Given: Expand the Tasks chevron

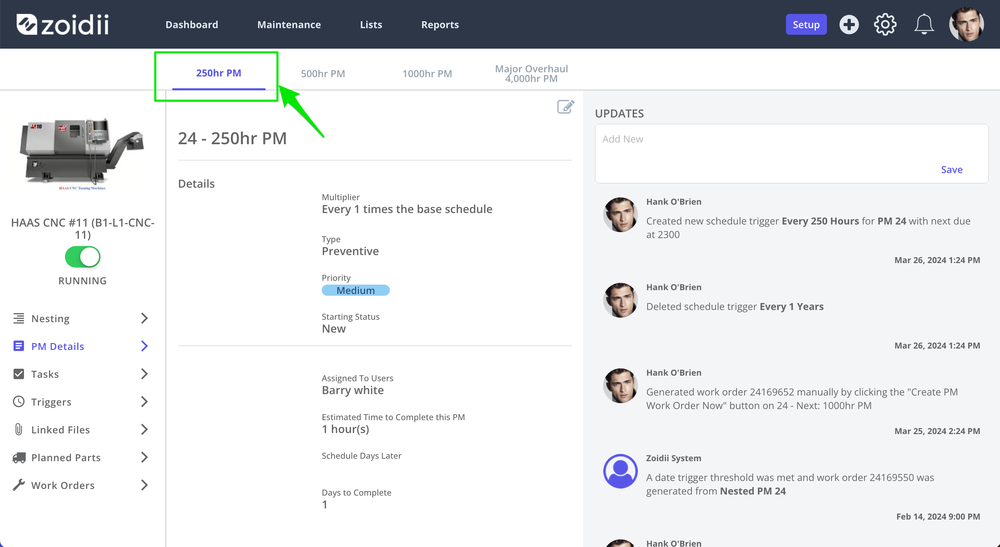Looking at the screenshot, I should coord(144,374).
